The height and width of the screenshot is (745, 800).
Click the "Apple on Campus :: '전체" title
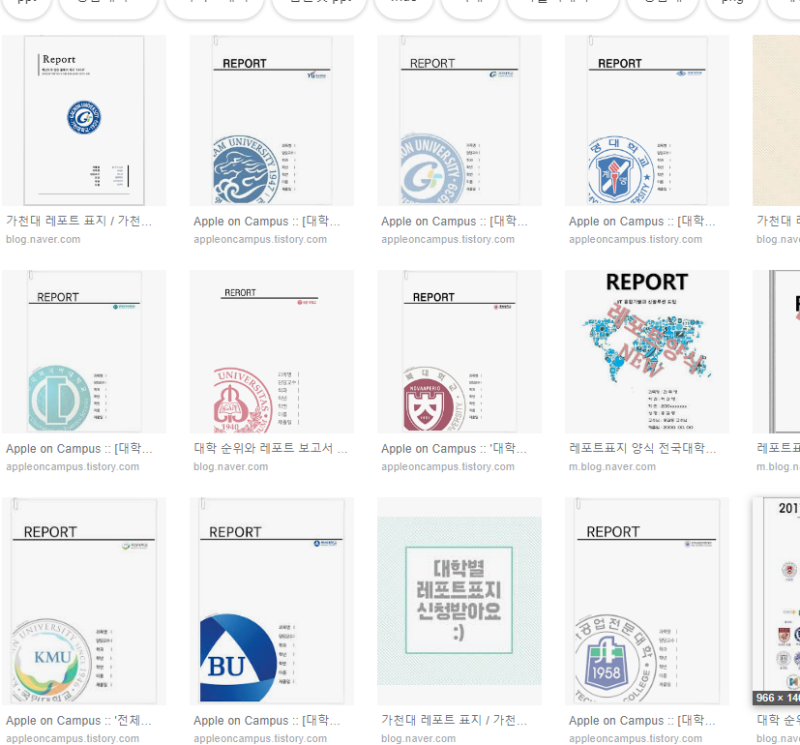pyautogui.click(x=79, y=721)
